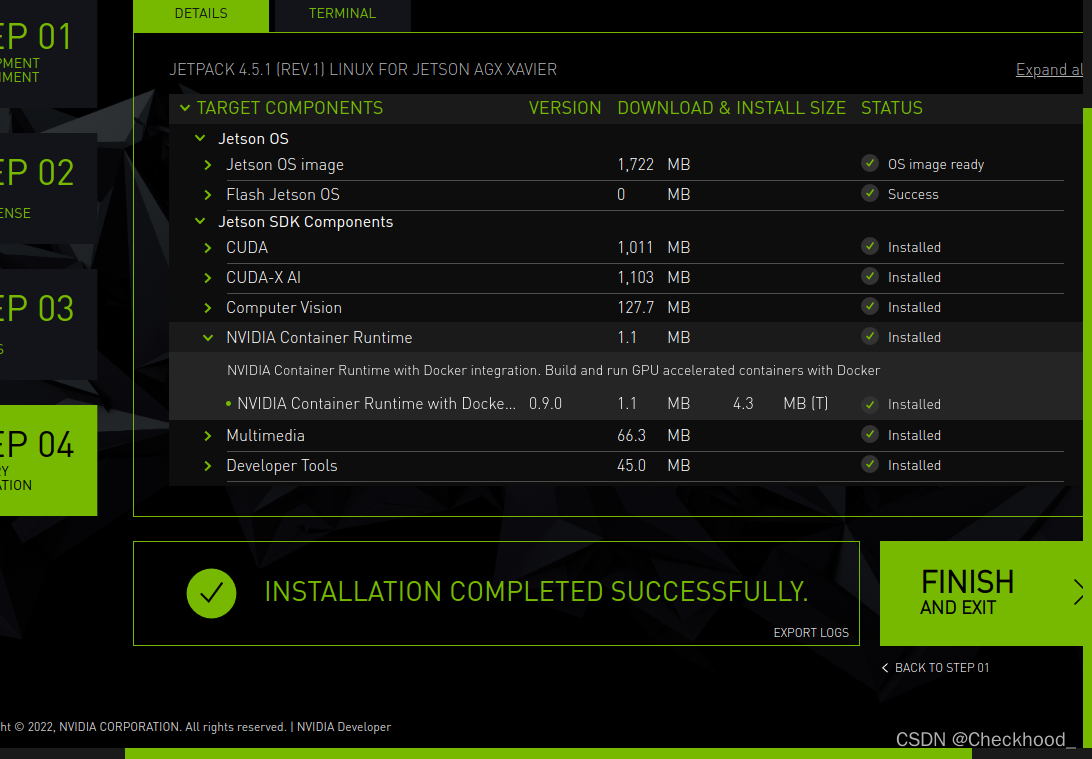This screenshot has height=759, width=1092.
Task: Click the Installed check icon for Computer Vision
Action: click(x=870, y=306)
